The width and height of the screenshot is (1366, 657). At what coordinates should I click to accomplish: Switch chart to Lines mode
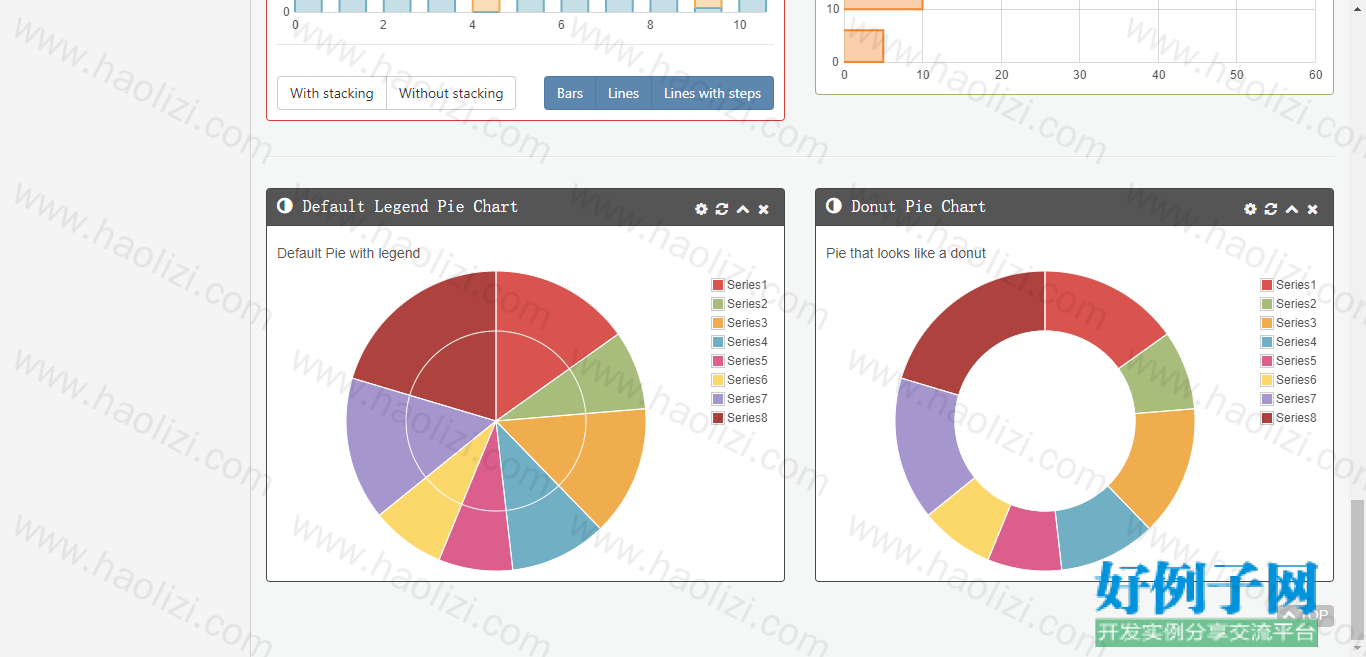tap(623, 93)
